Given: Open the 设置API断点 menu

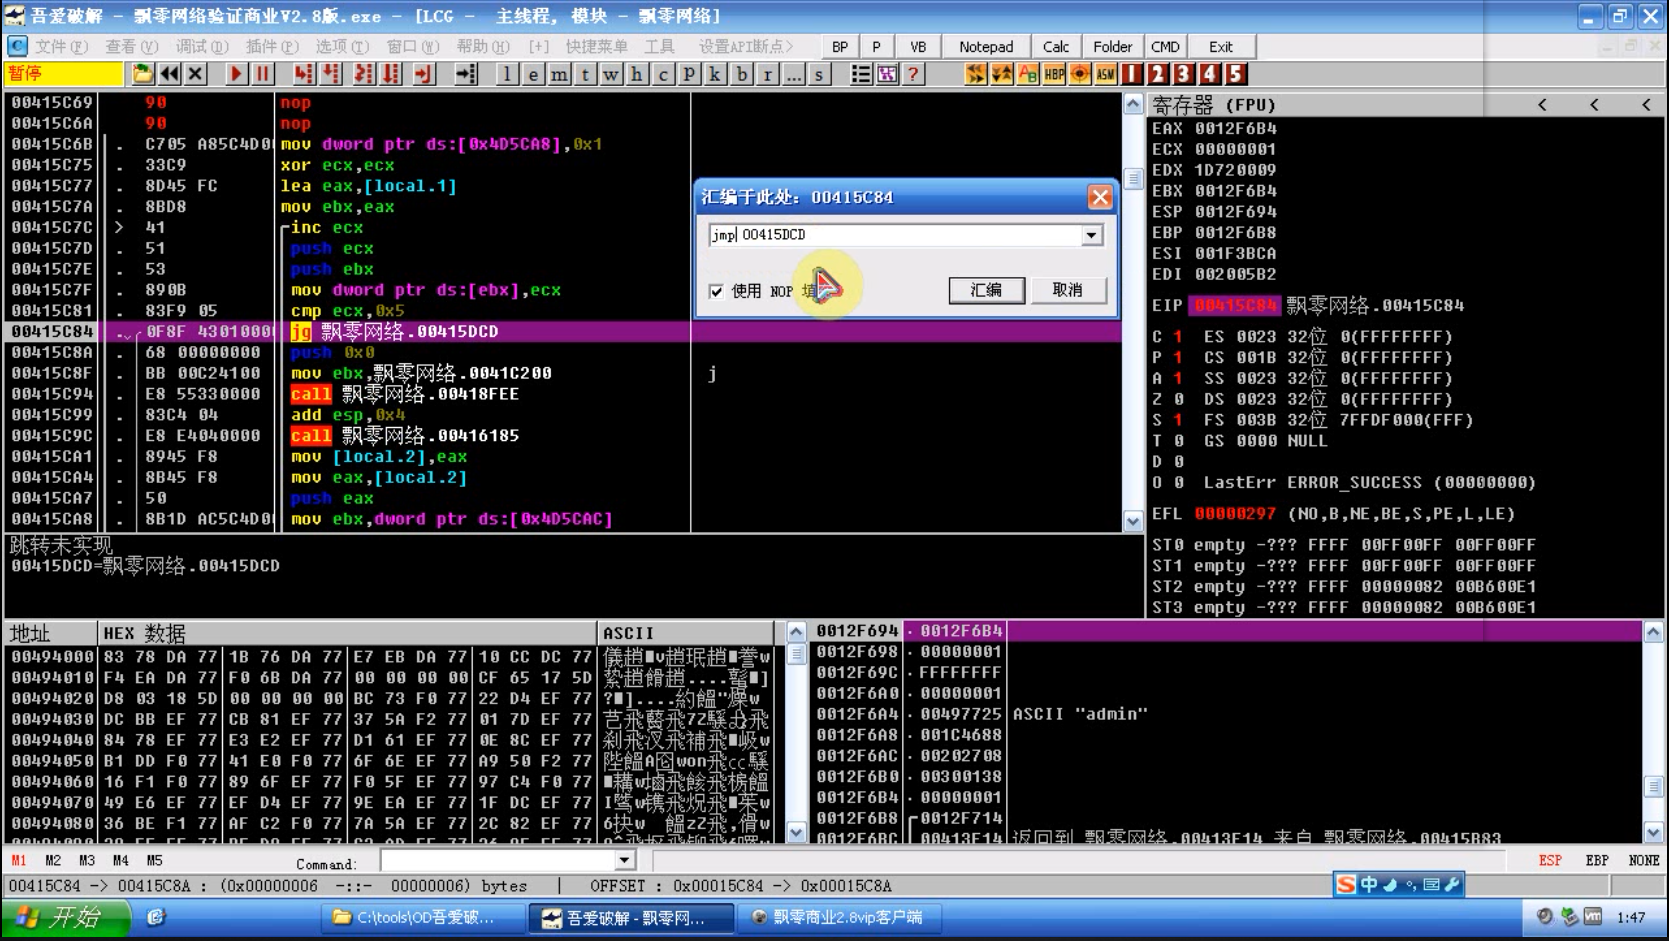Looking at the screenshot, I should coord(746,47).
